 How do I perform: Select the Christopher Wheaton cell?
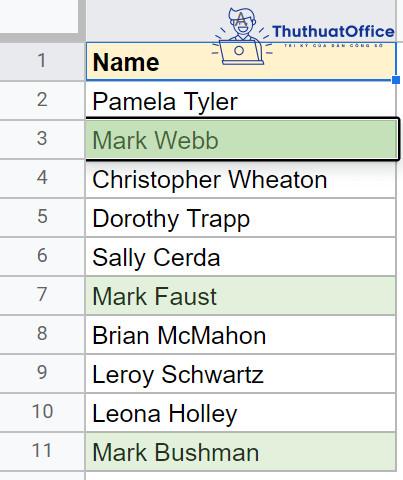tap(241, 179)
